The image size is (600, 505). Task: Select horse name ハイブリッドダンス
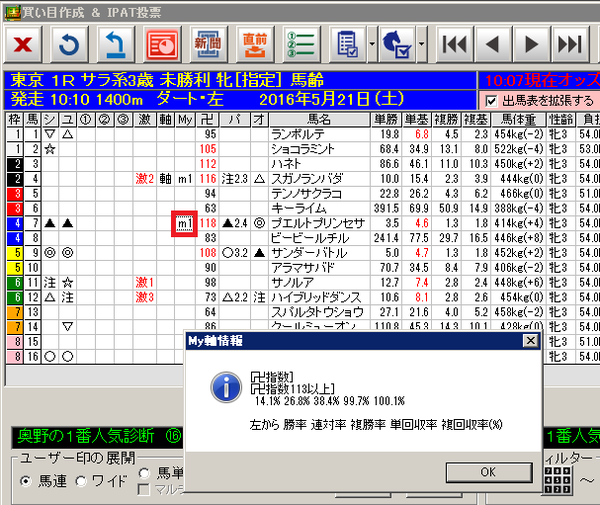[x=316, y=297]
